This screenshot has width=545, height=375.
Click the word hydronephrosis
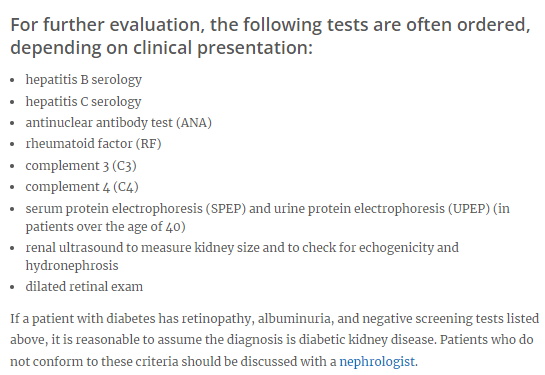point(72,266)
